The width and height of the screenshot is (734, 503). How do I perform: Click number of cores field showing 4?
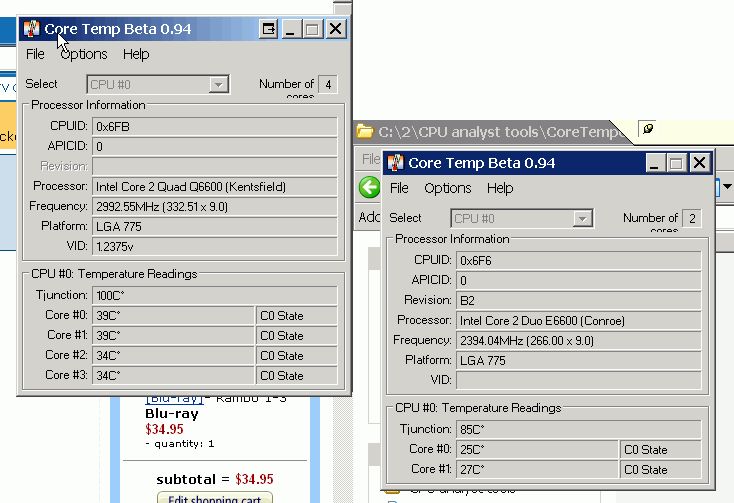(328, 85)
